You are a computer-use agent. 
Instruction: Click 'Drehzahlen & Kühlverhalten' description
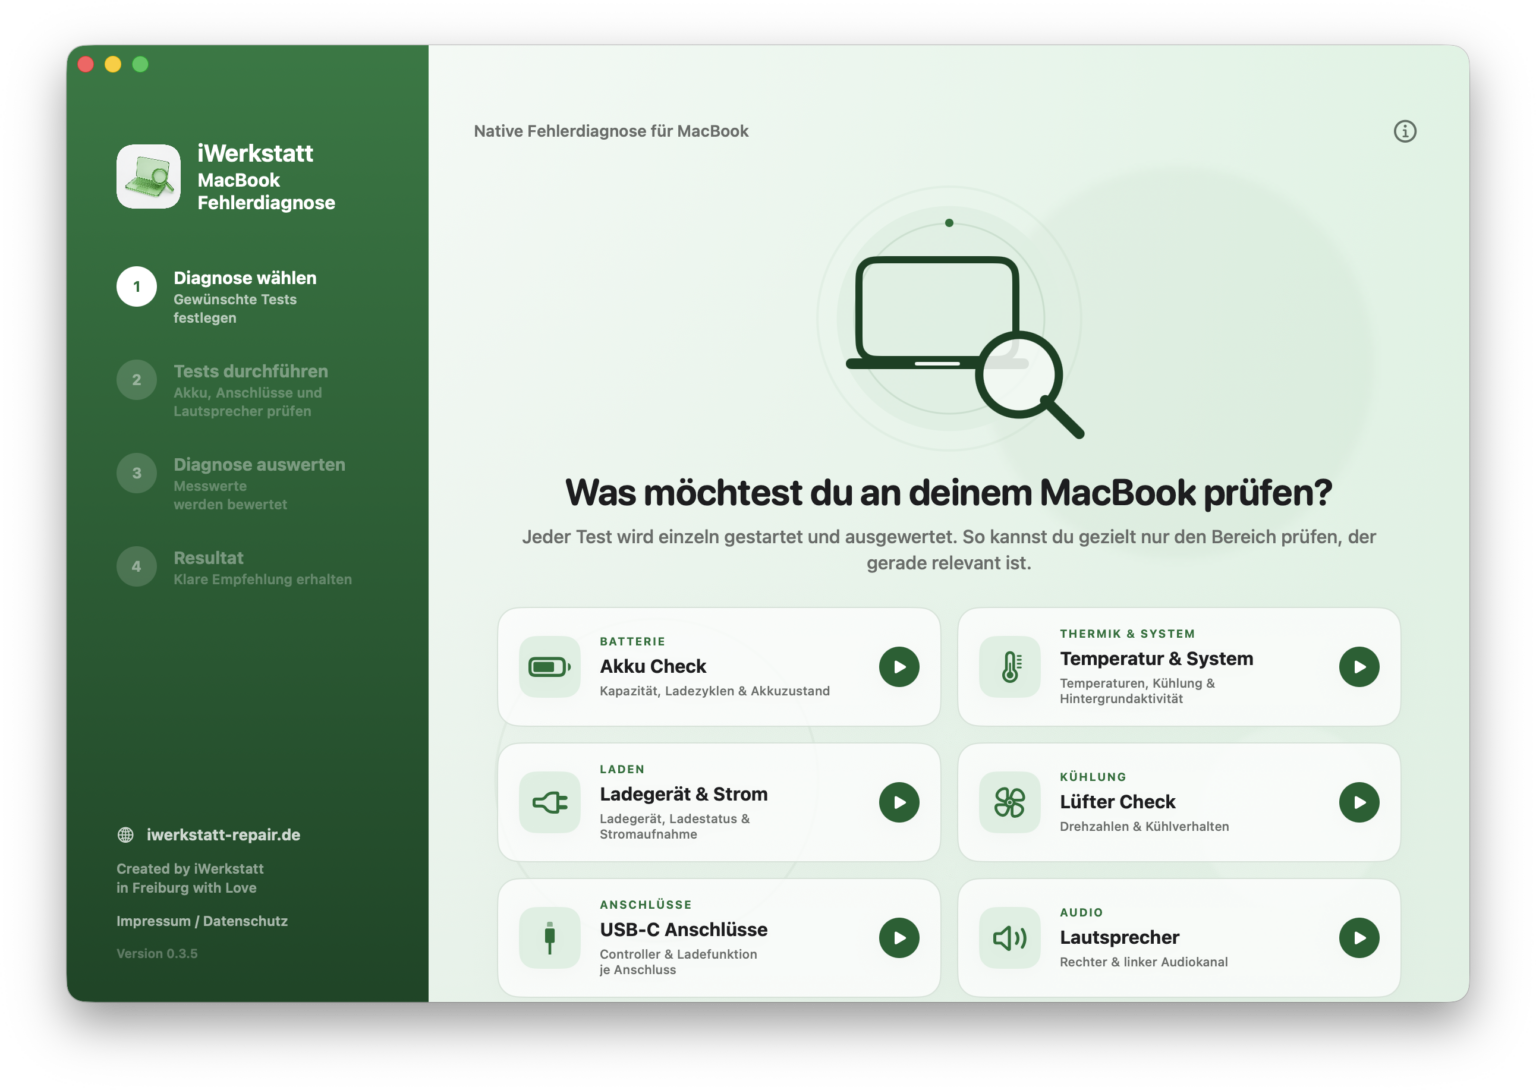pyautogui.click(x=1144, y=826)
